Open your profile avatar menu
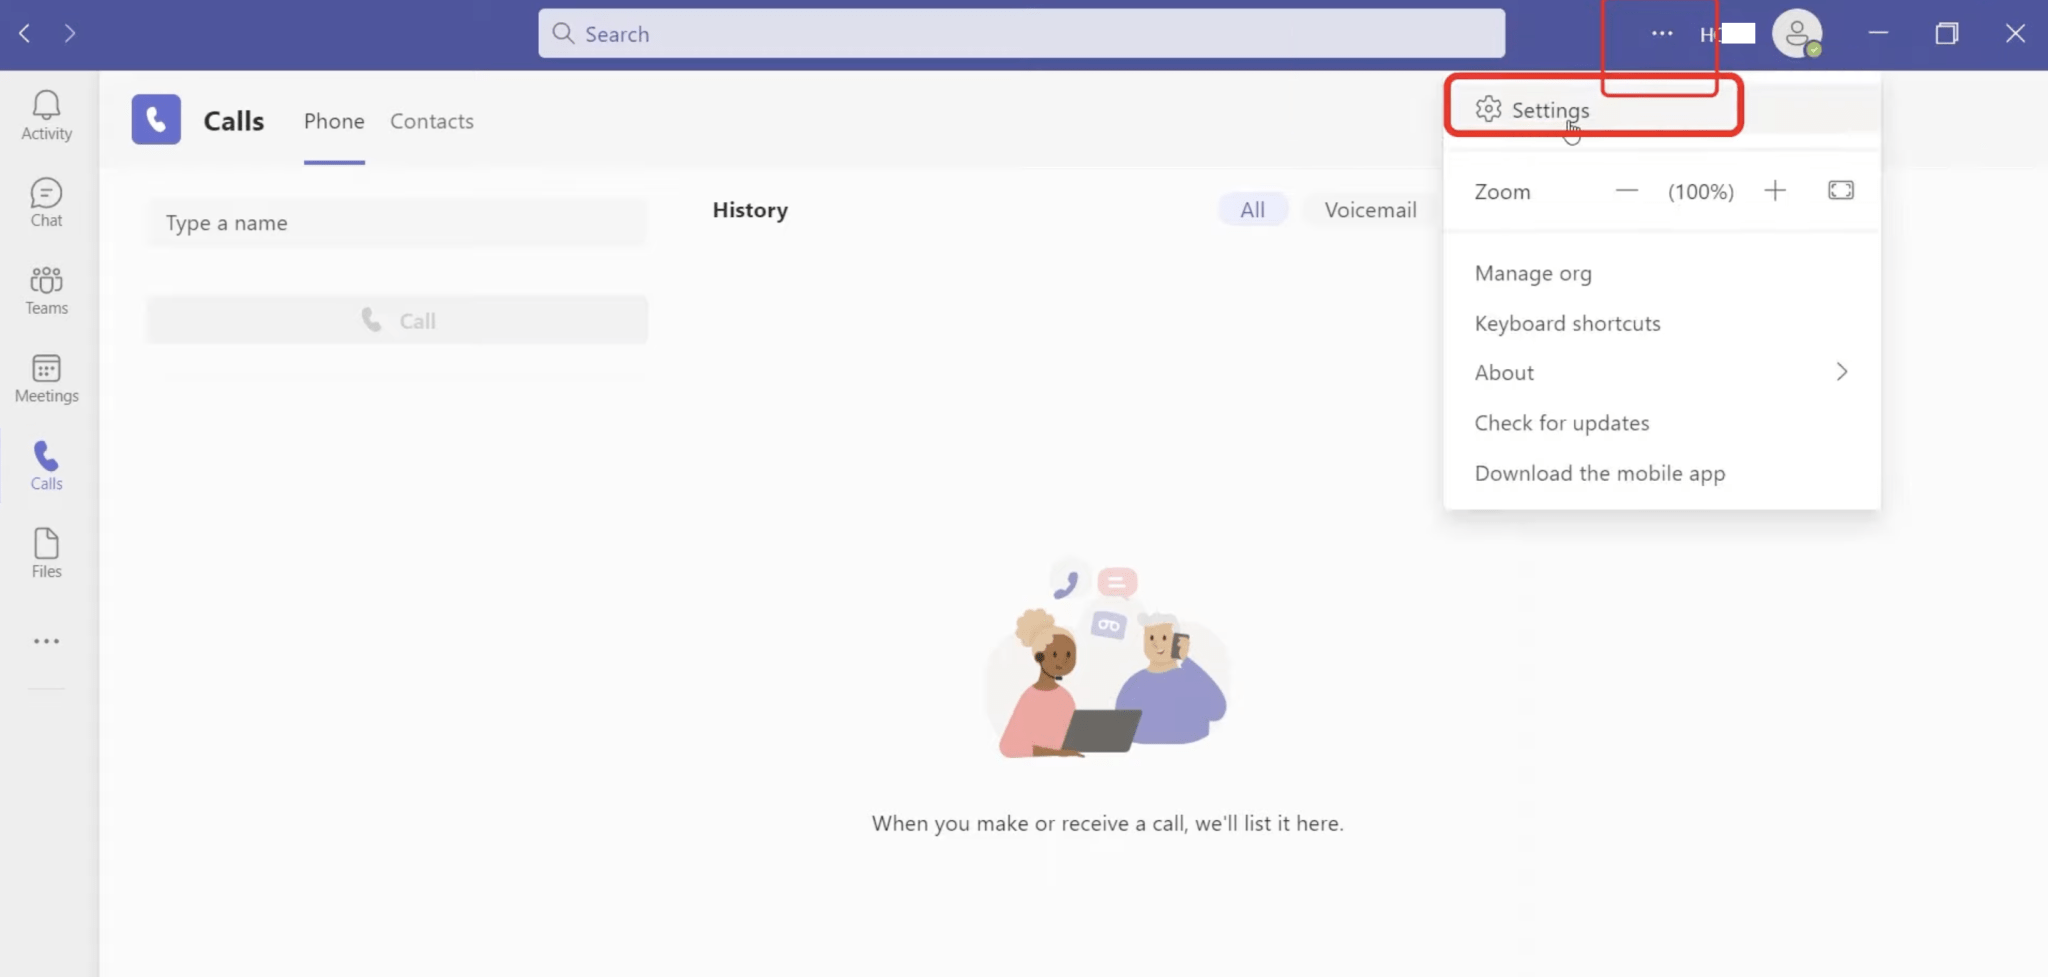Viewport: 2048px width, 977px height. 1797,33
